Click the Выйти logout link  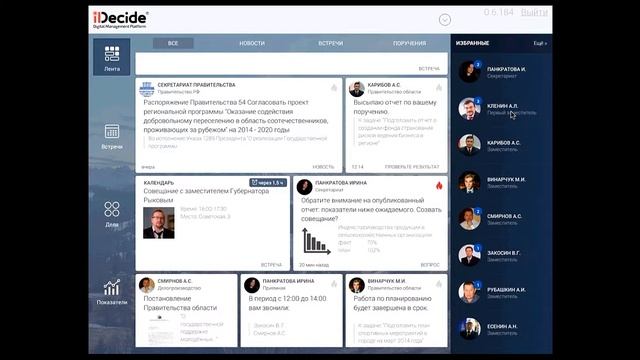tap(534, 12)
